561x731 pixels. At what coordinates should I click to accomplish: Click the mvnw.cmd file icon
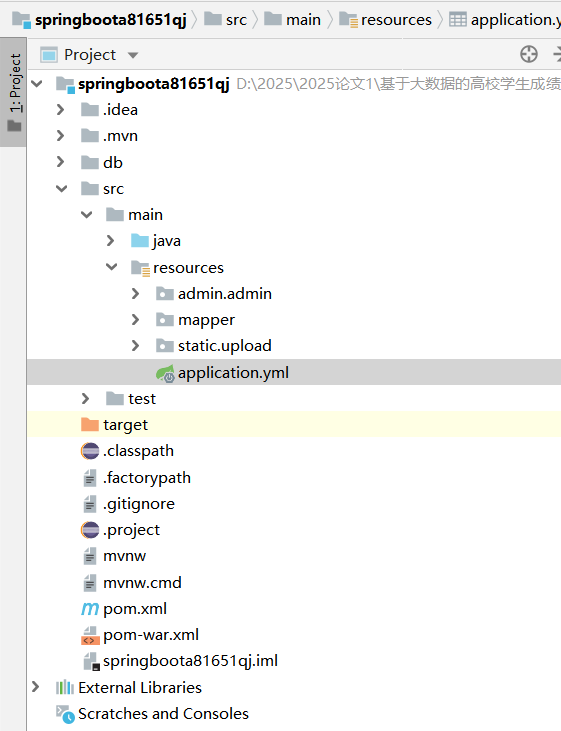click(90, 583)
